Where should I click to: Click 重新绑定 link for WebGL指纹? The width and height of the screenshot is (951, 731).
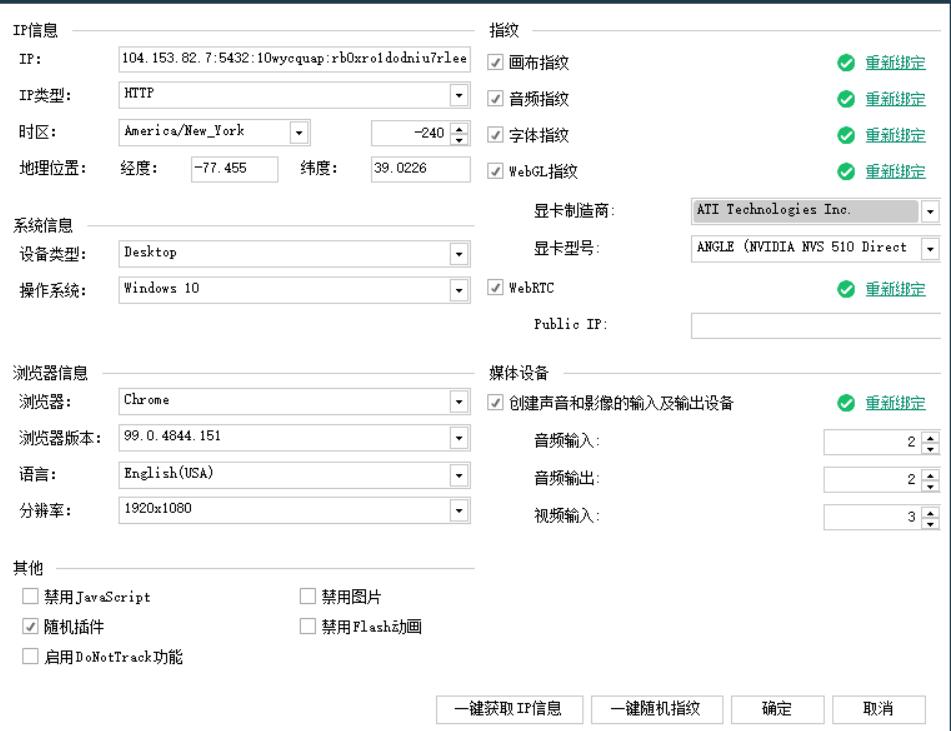point(895,172)
